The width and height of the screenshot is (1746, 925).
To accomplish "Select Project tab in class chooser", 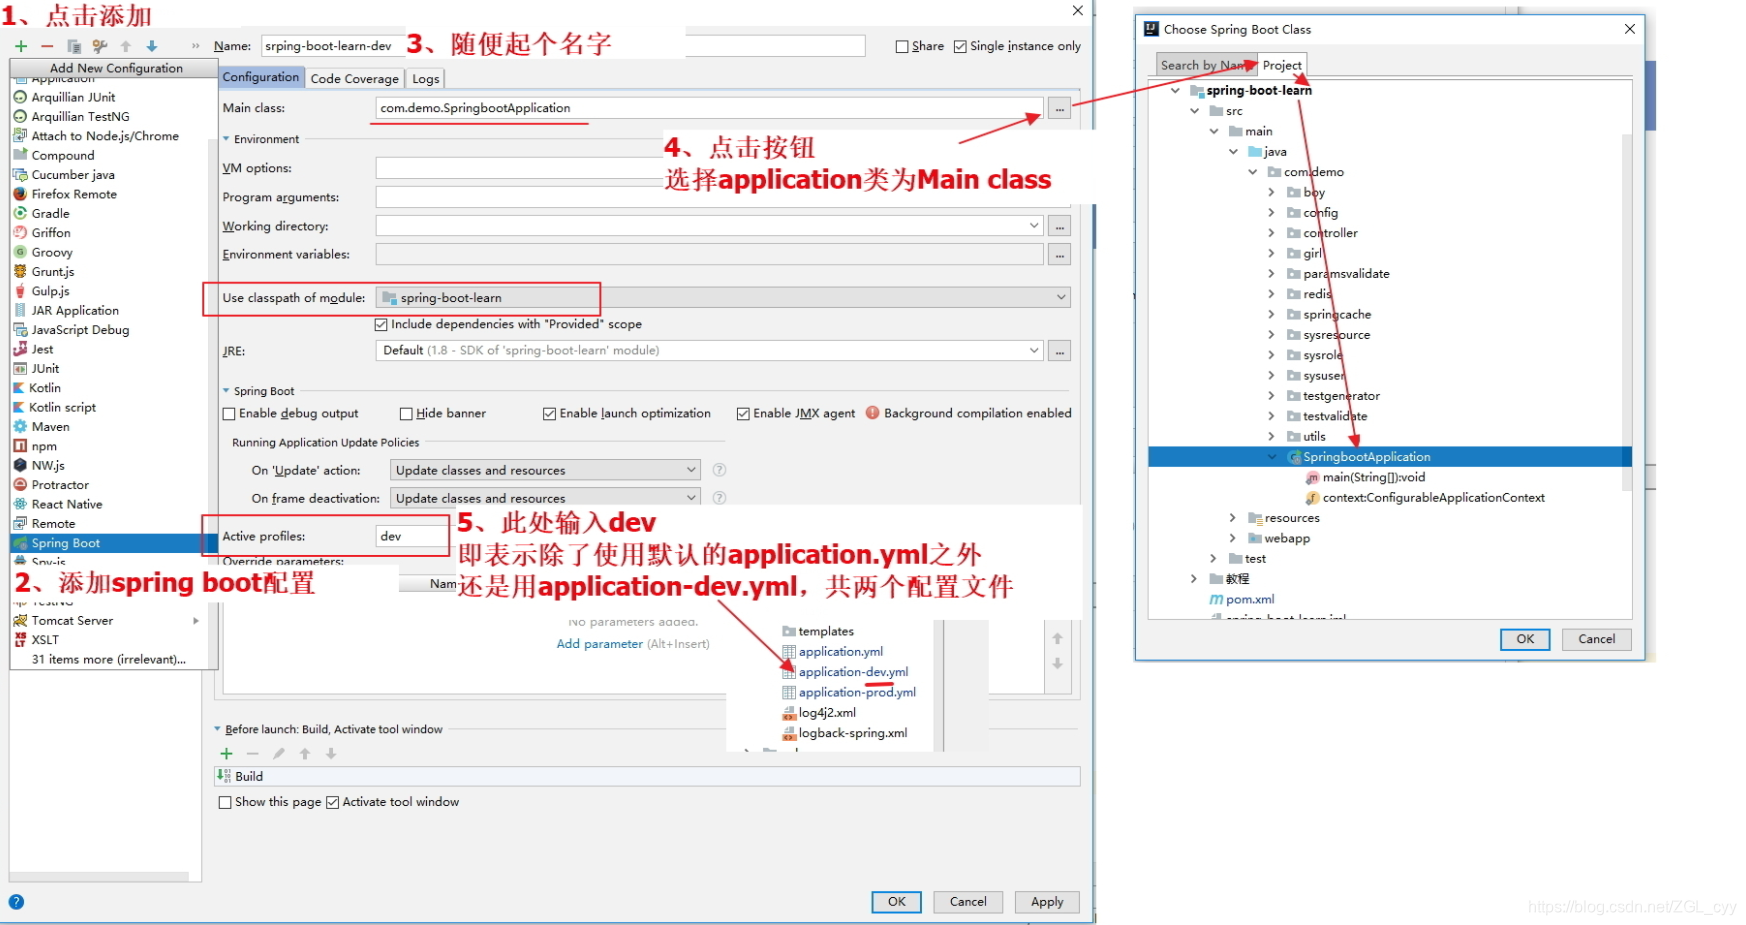I will pyautogui.click(x=1282, y=65).
